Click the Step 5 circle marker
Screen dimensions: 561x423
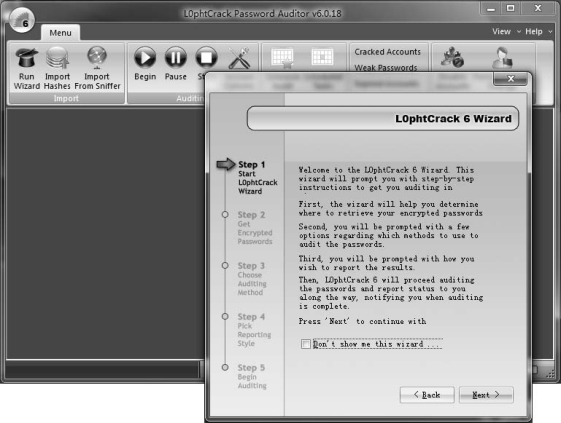[225, 368]
